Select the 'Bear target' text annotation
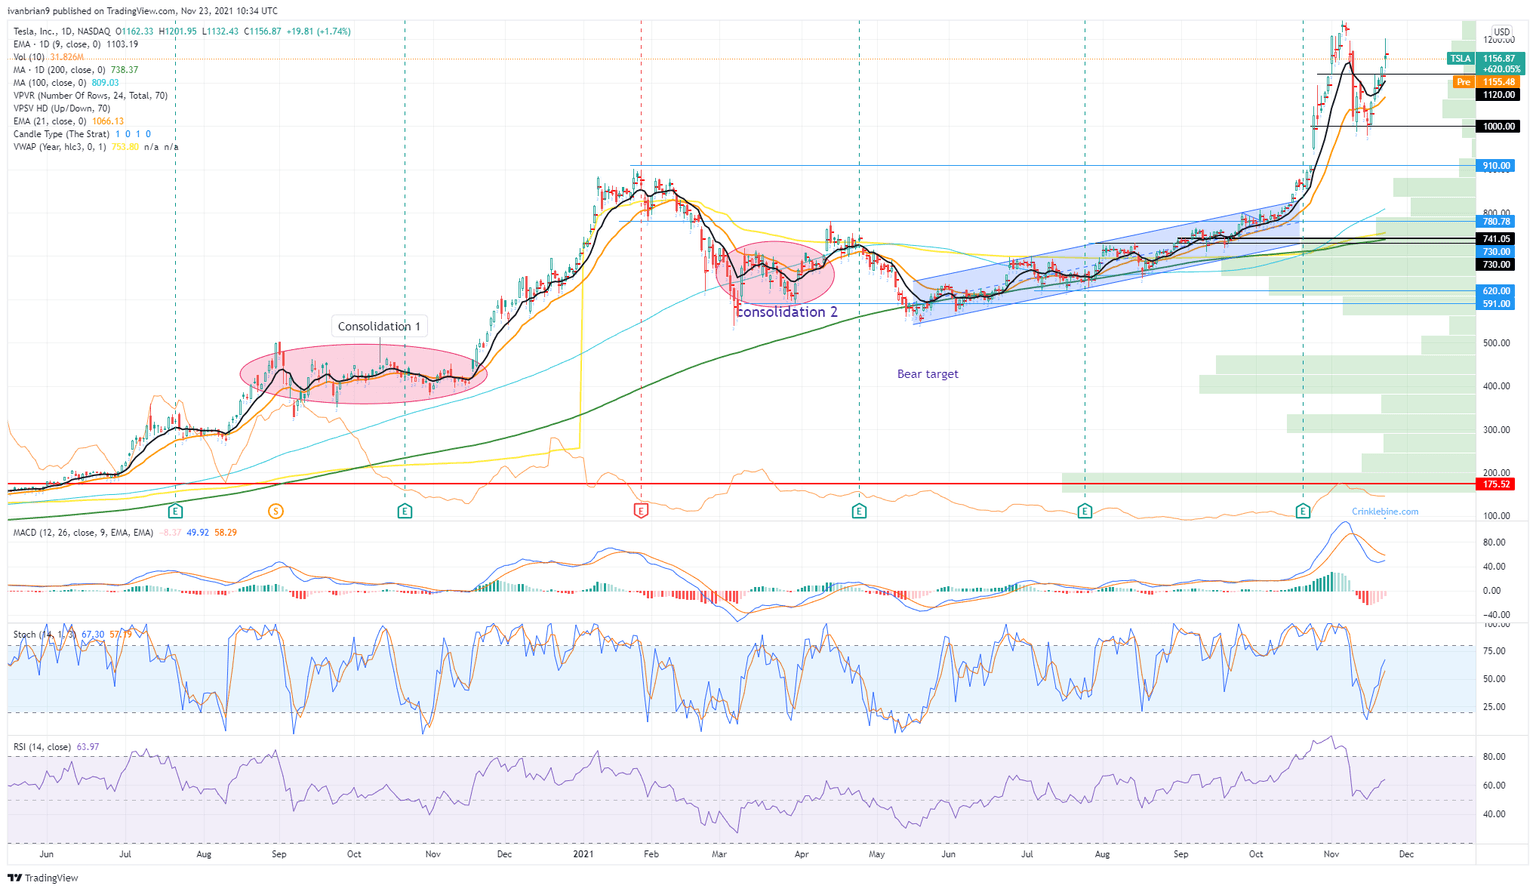This screenshot has width=1536, height=891. tap(927, 374)
